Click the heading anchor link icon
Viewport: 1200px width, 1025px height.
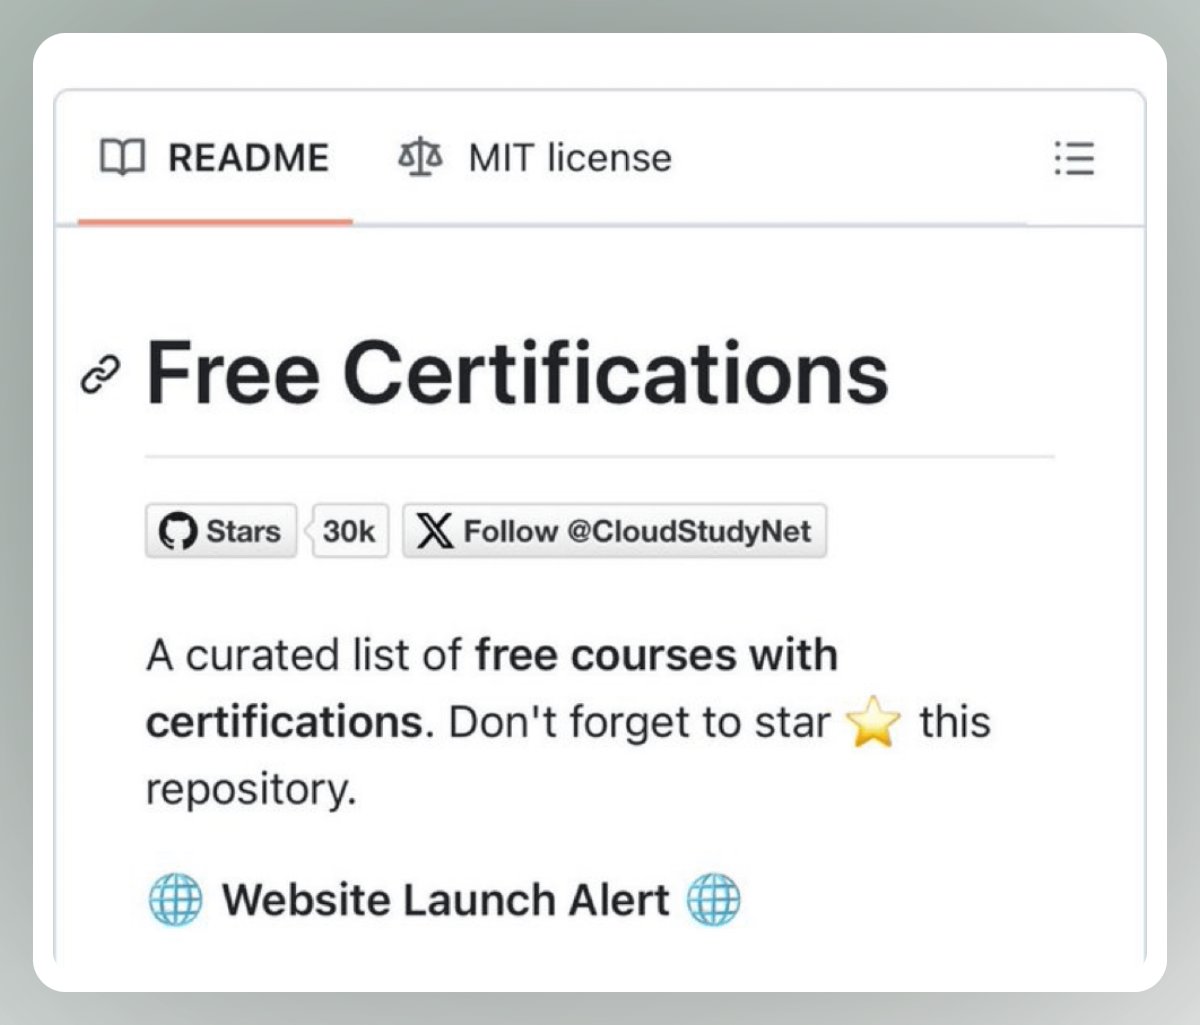[x=101, y=375]
